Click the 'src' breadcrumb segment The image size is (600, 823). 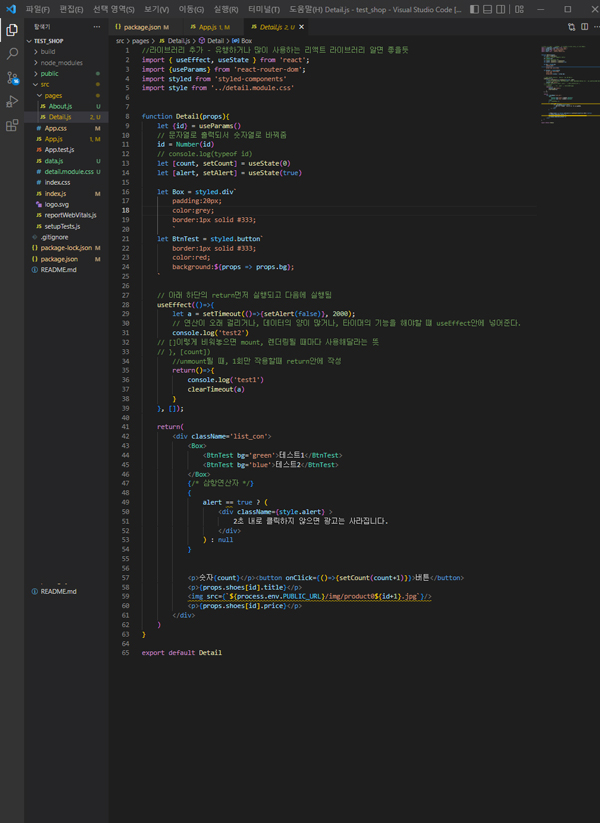(120, 40)
